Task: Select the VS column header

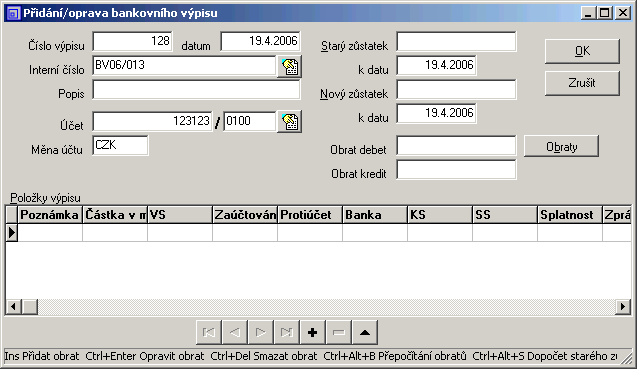Action: click(x=180, y=215)
